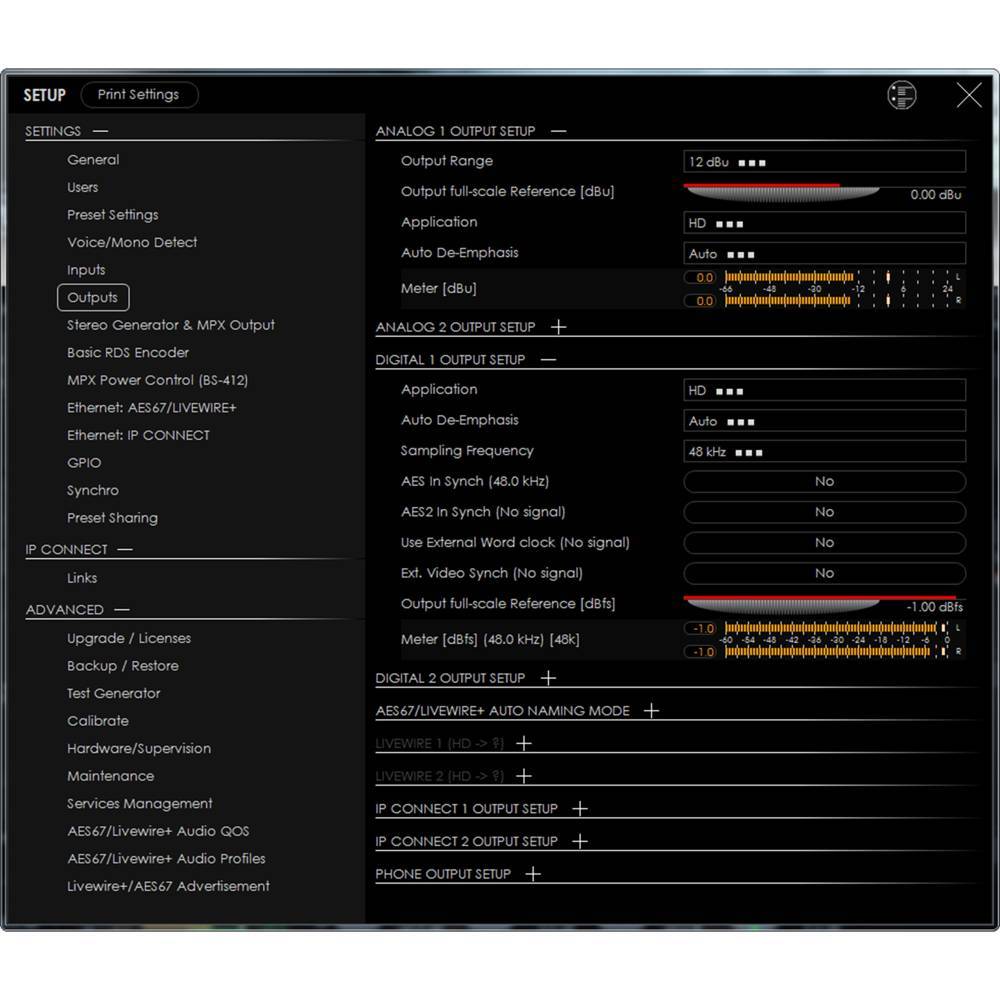Open Livewire+/AES67 Advertisement page
1000x1000 pixels.
168,886
